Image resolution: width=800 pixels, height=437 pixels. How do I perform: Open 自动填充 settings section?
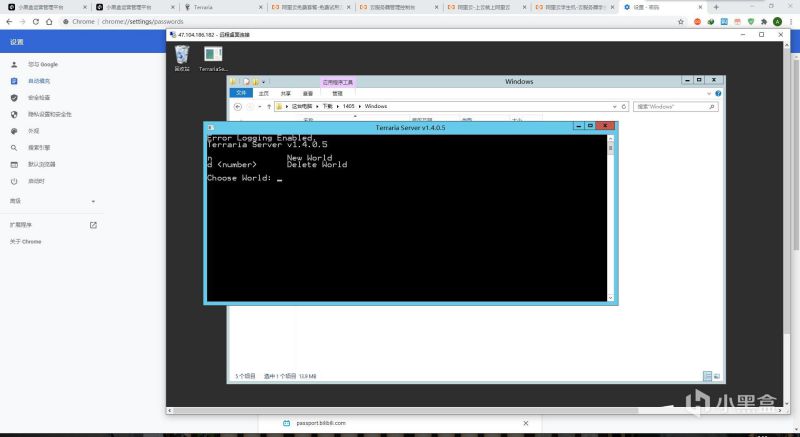(x=39, y=81)
